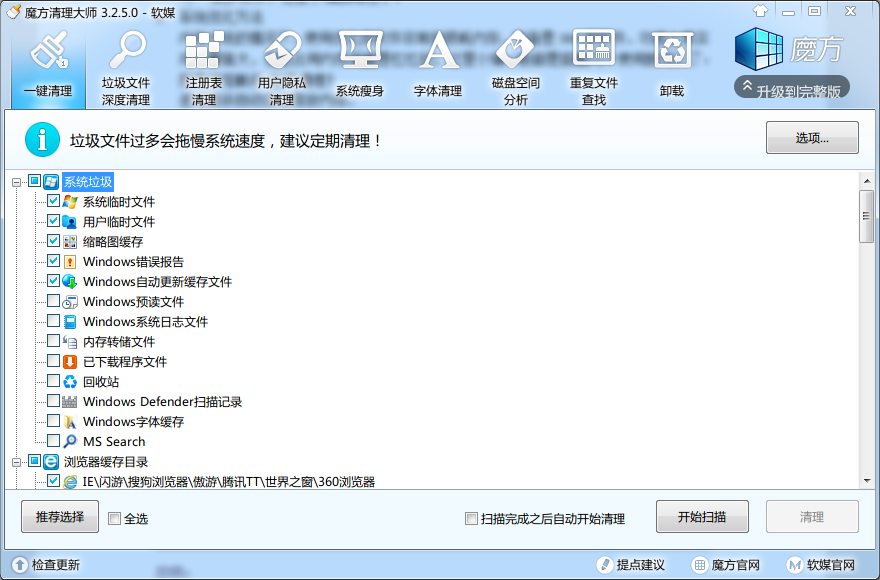Switch to 垃圾文件深度清理 tab label
880x580 pixels.
[126, 92]
